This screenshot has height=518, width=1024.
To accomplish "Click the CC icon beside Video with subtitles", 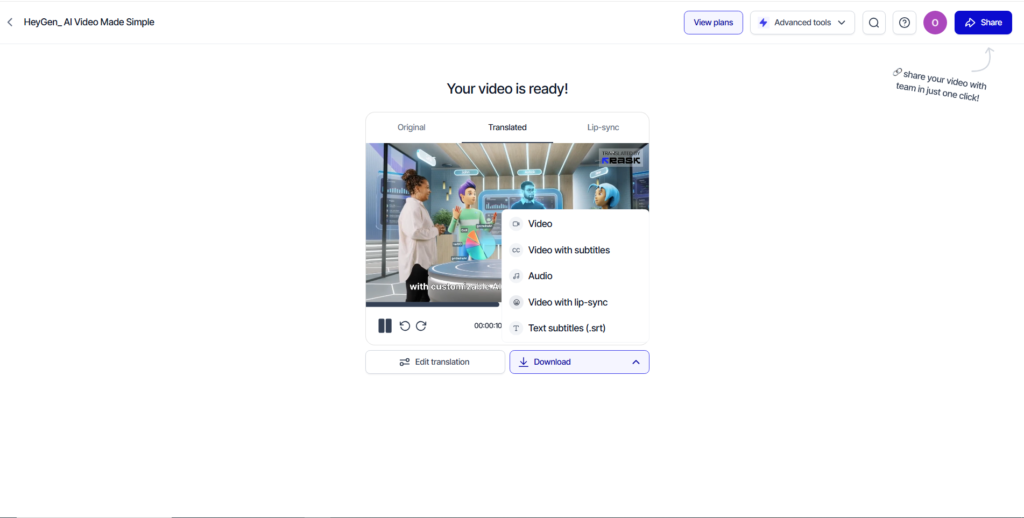I will [516, 250].
